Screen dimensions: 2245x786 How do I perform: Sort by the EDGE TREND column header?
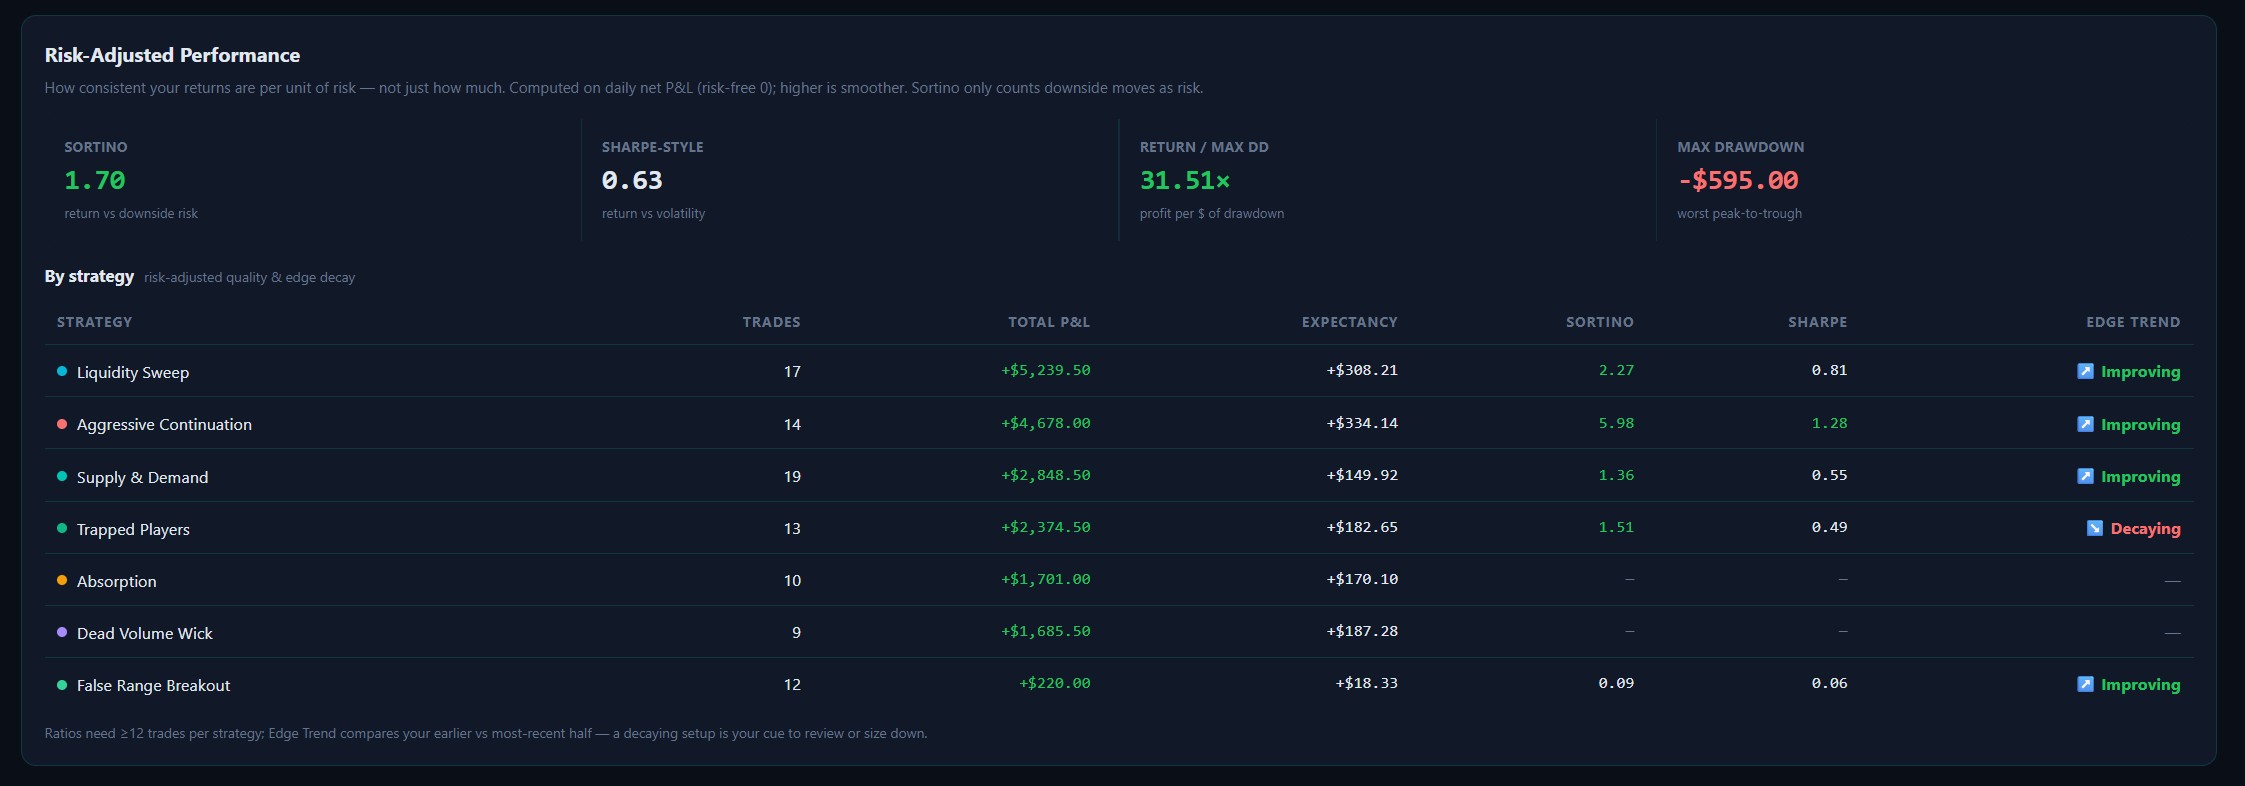click(x=2133, y=322)
